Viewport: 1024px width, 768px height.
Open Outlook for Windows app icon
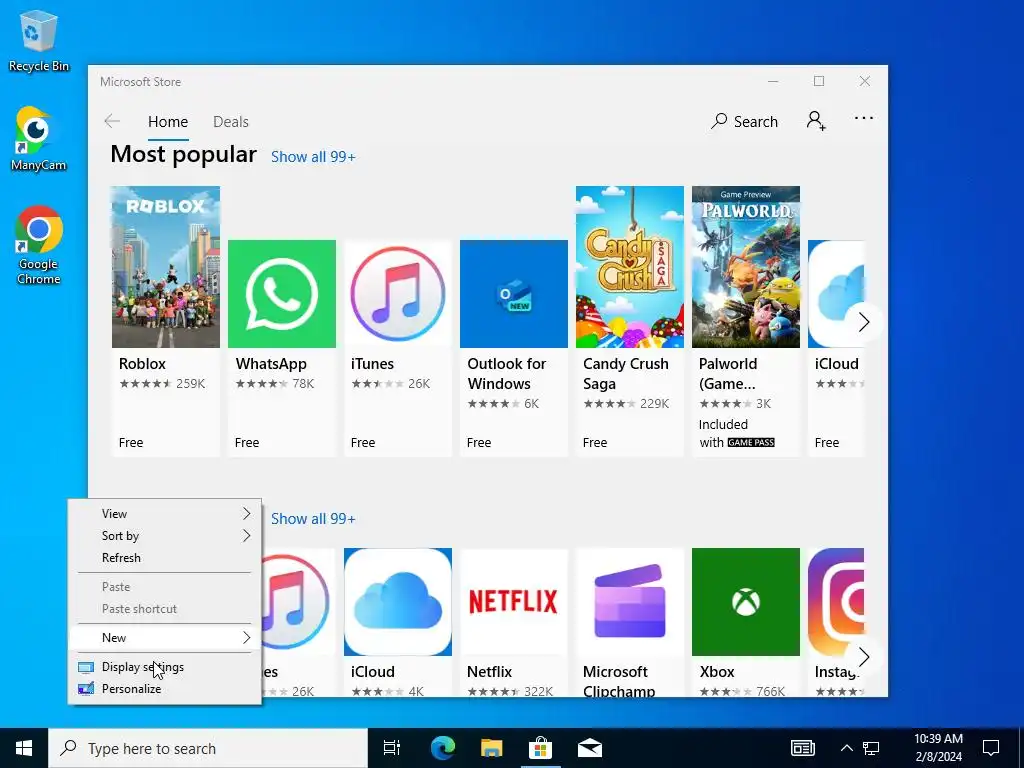click(x=514, y=293)
